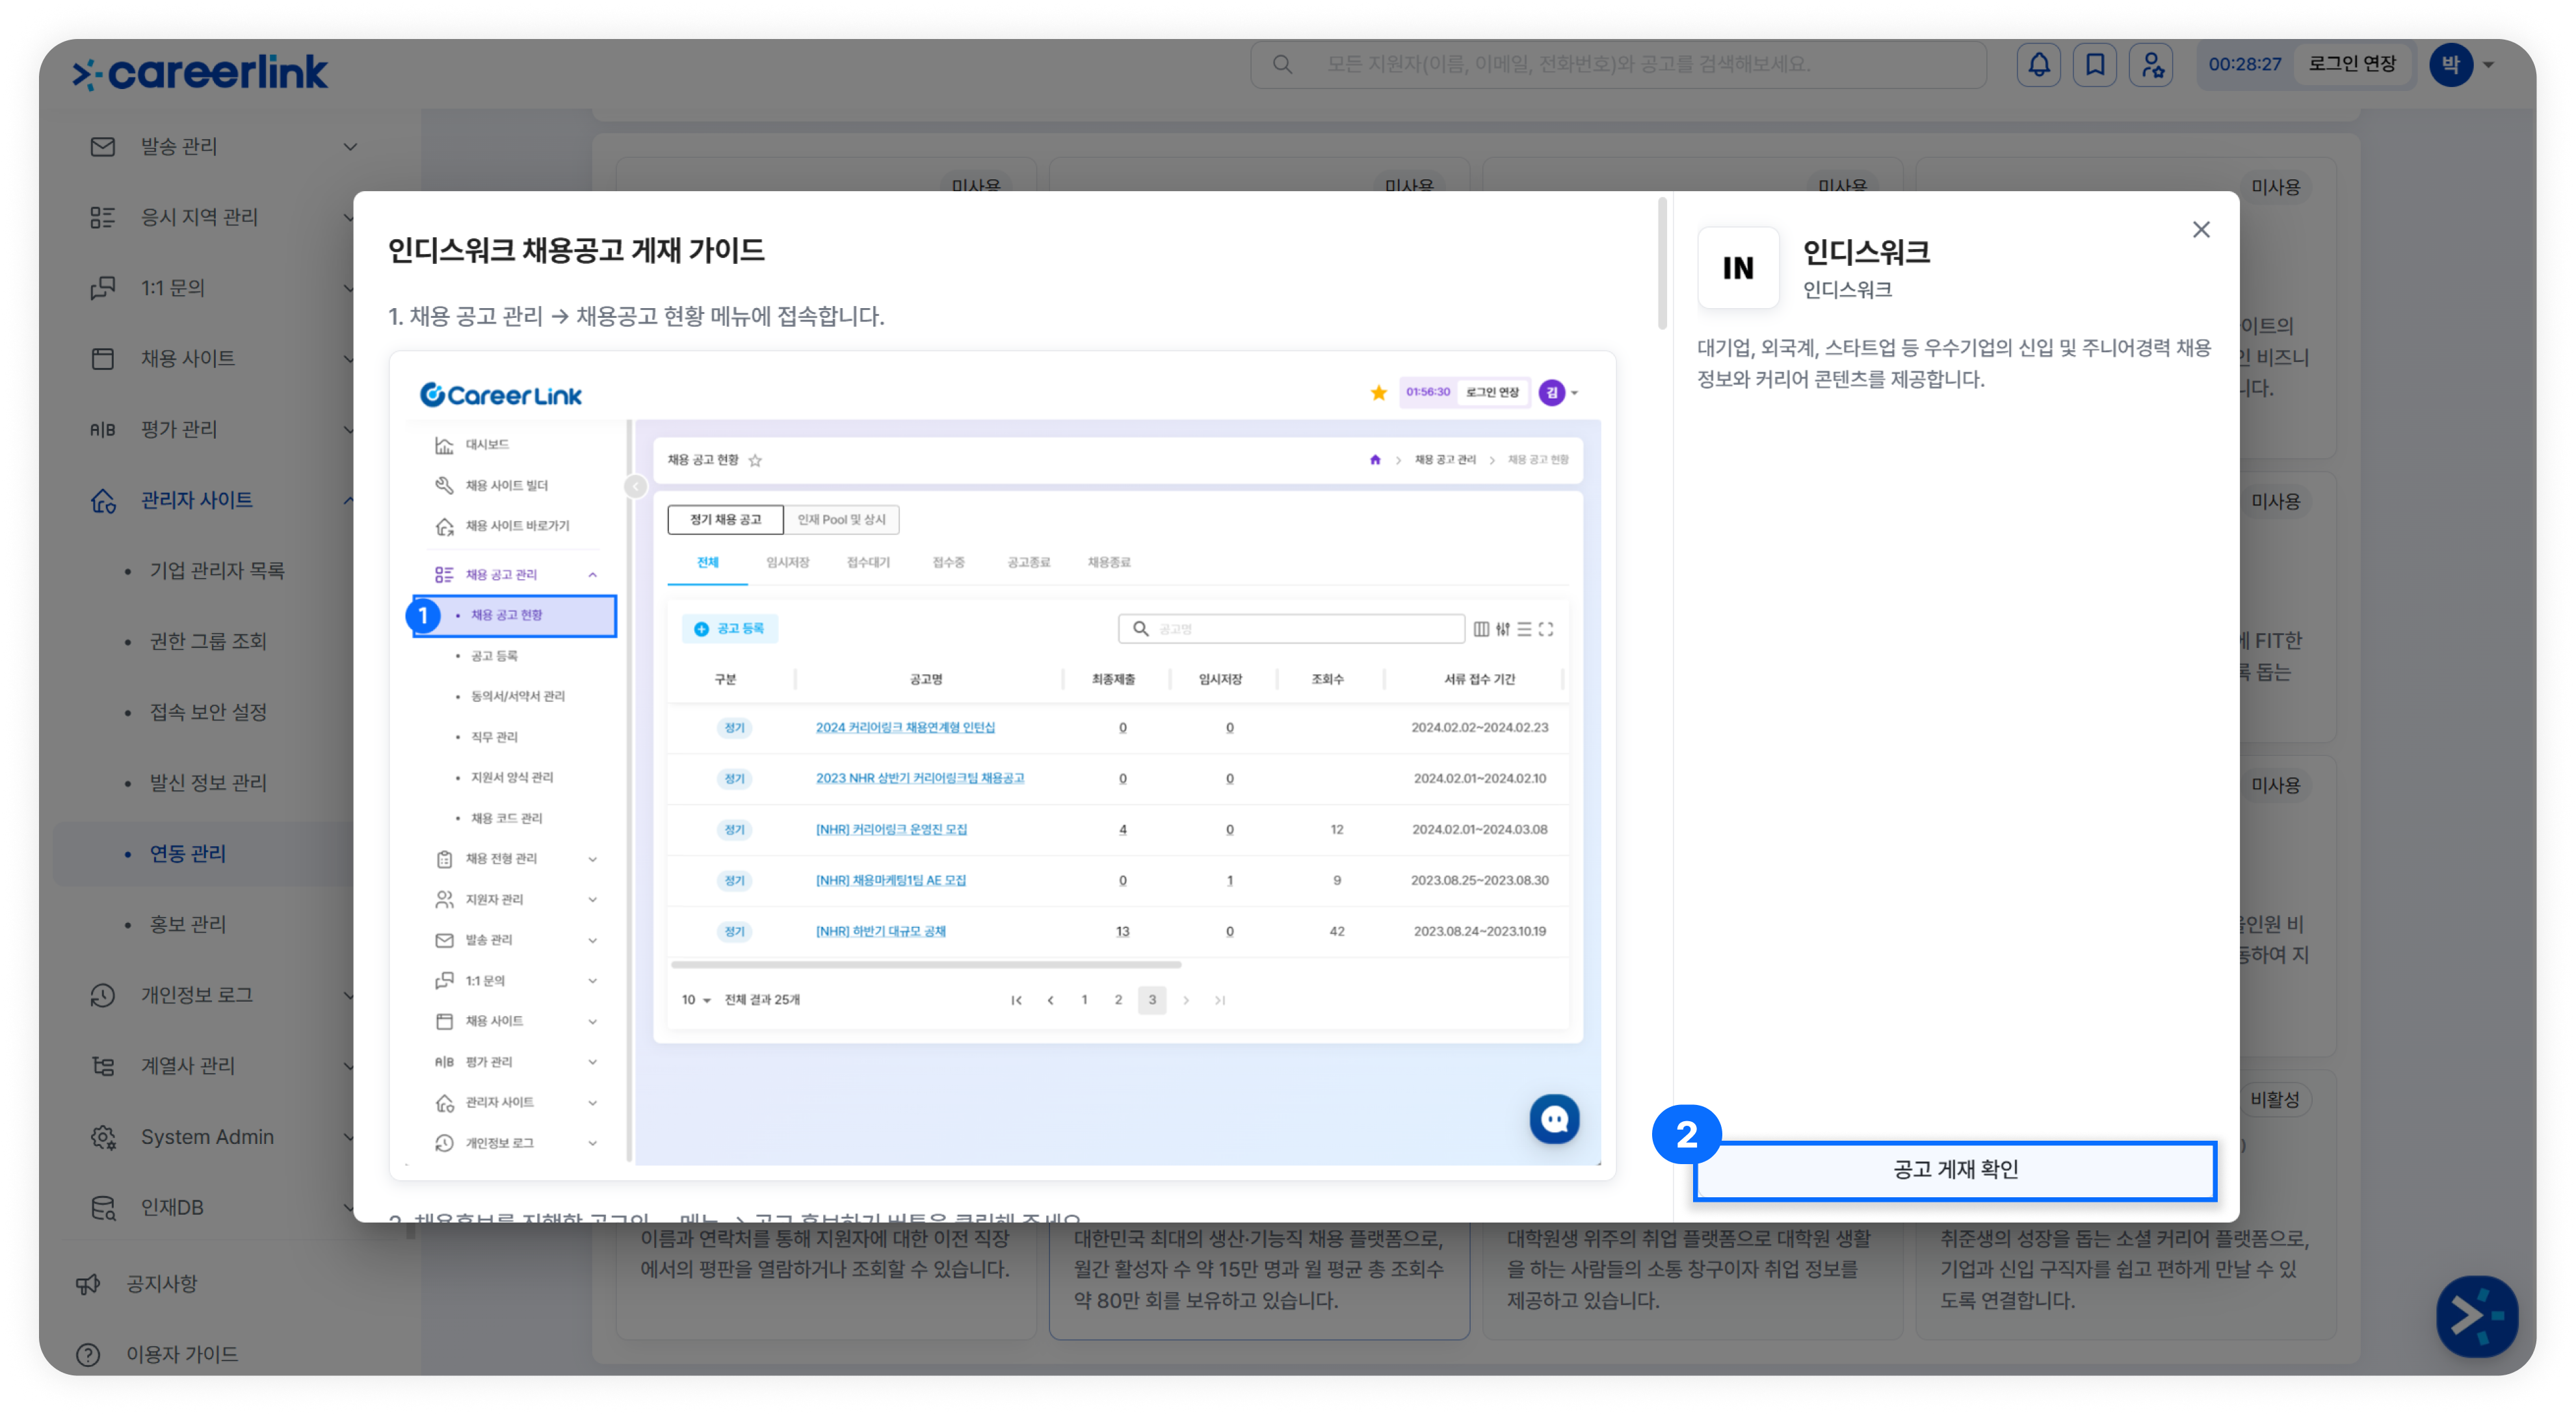2576x1415 pixels.
Task: Close the 인디스워크 guide dialog
Action: click(x=2201, y=230)
